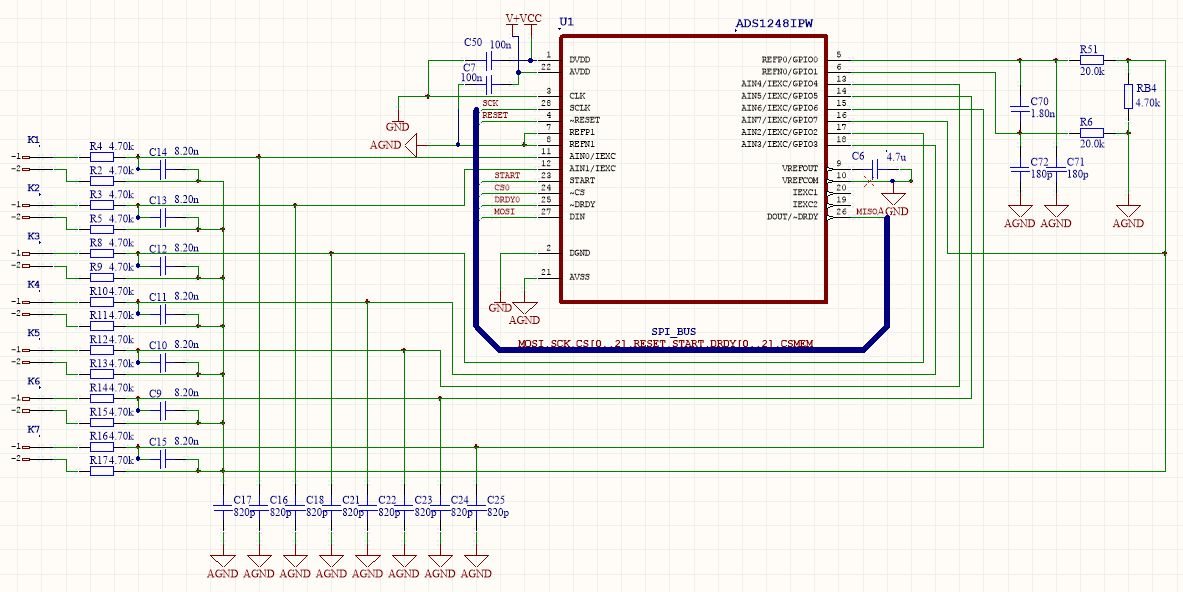Image resolution: width=1183 pixels, height=592 pixels.
Task: Select resistor RB4 4.70k symbol
Action: click(1129, 96)
